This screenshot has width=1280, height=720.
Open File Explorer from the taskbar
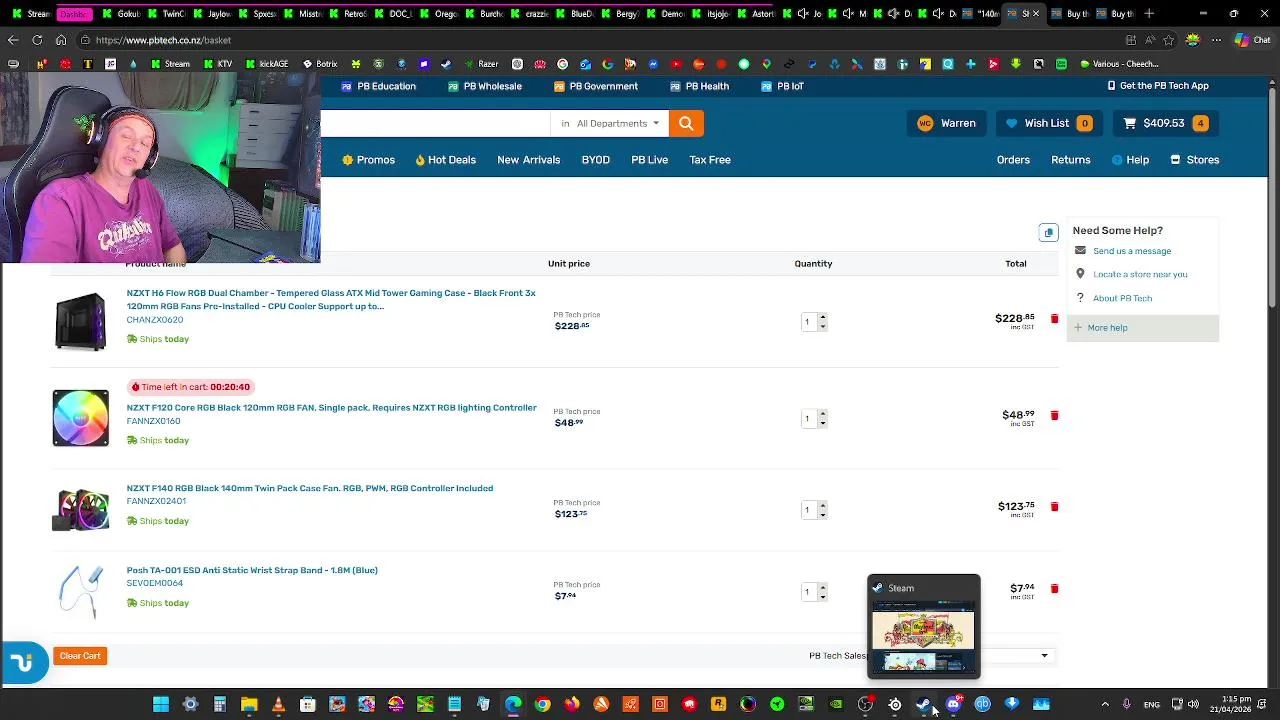(249, 705)
